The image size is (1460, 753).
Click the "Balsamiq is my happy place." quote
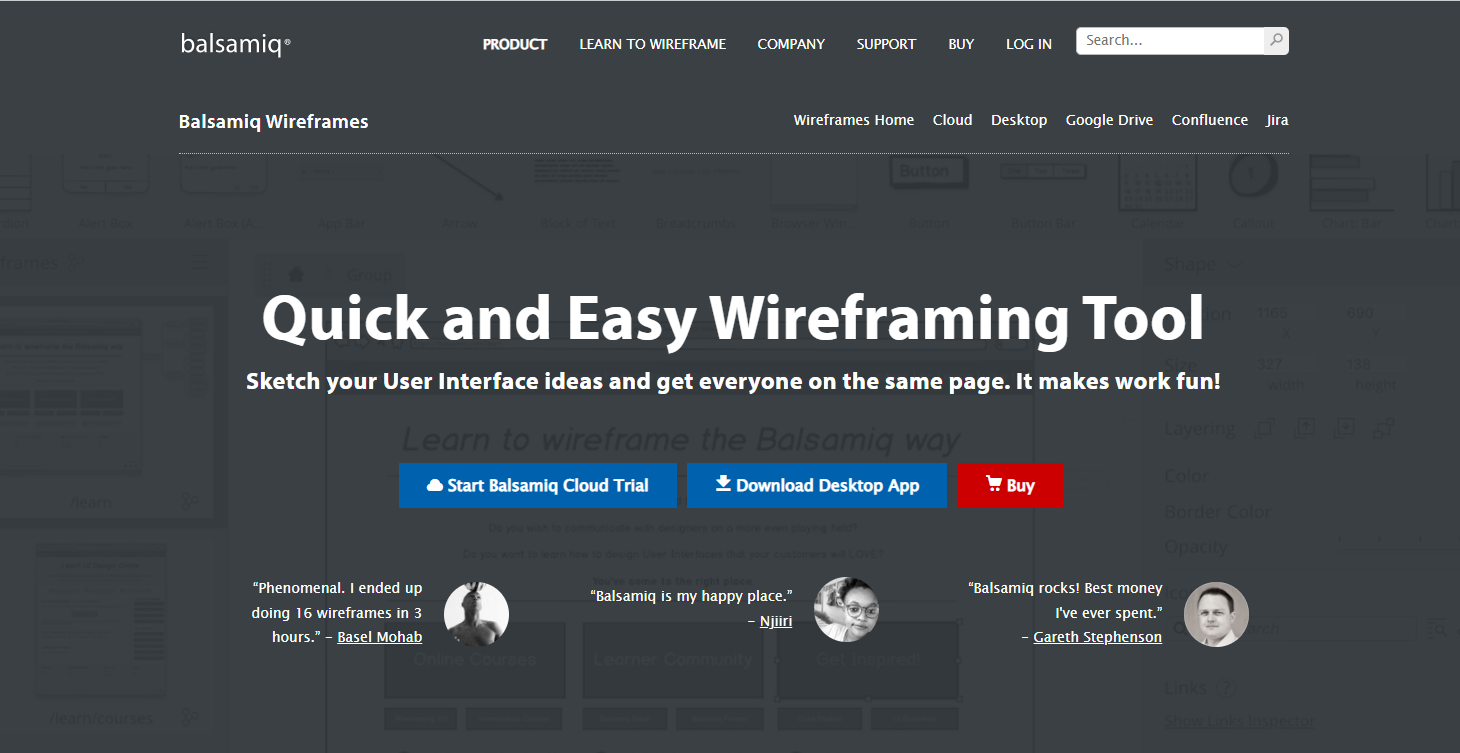(x=692, y=596)
